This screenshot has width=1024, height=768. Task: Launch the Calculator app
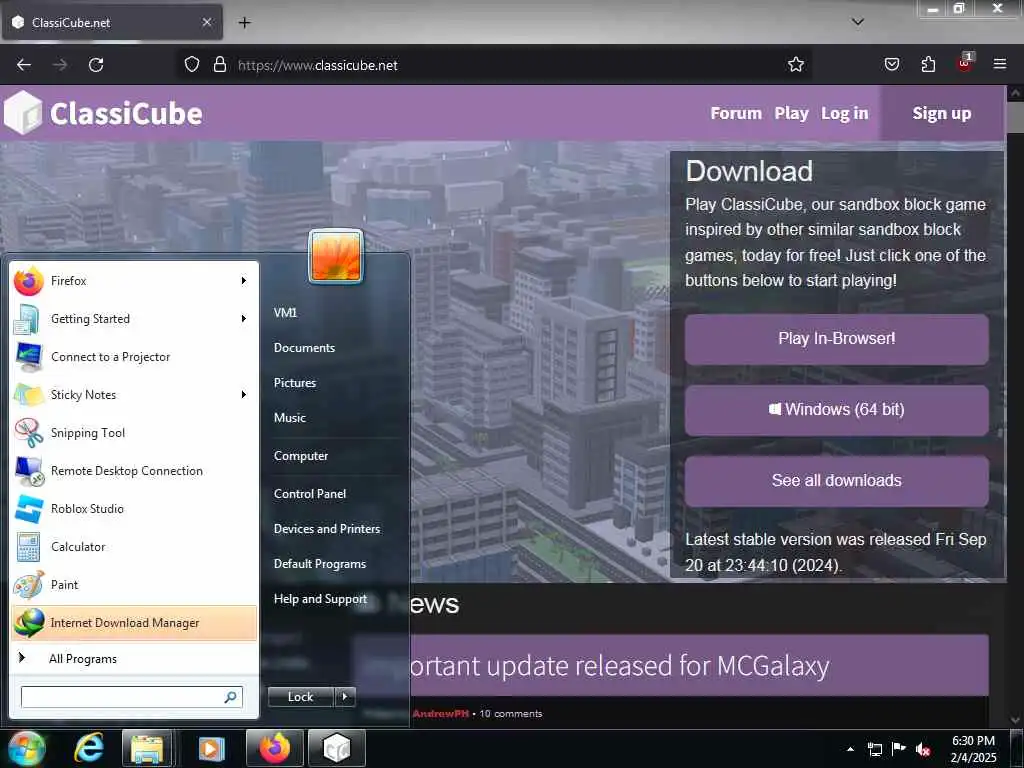click(134, 547)
